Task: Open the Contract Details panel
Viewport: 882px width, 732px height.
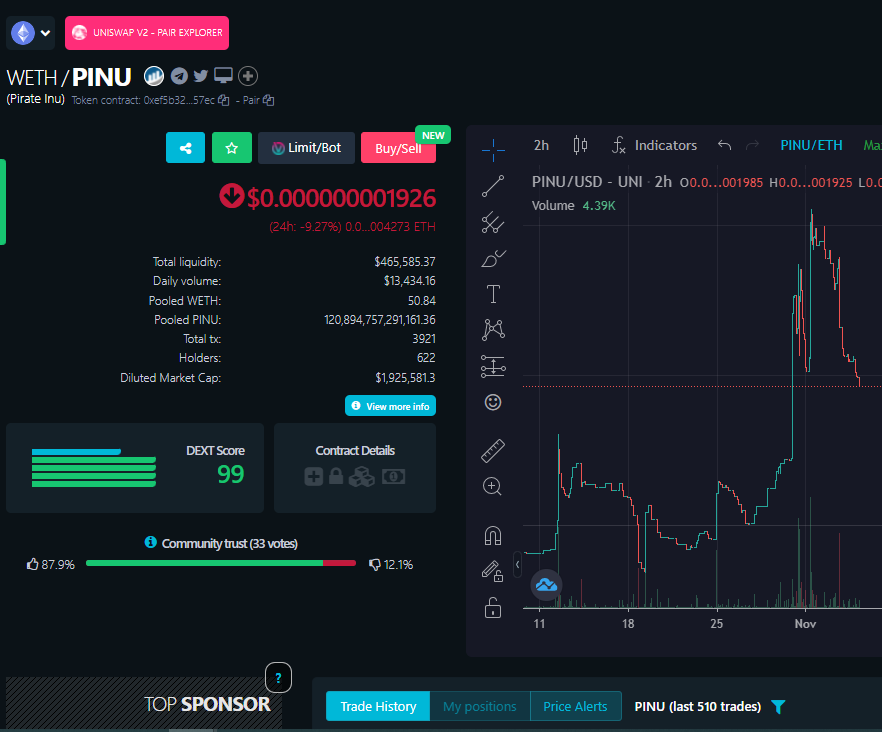Action: click(355, 468)
